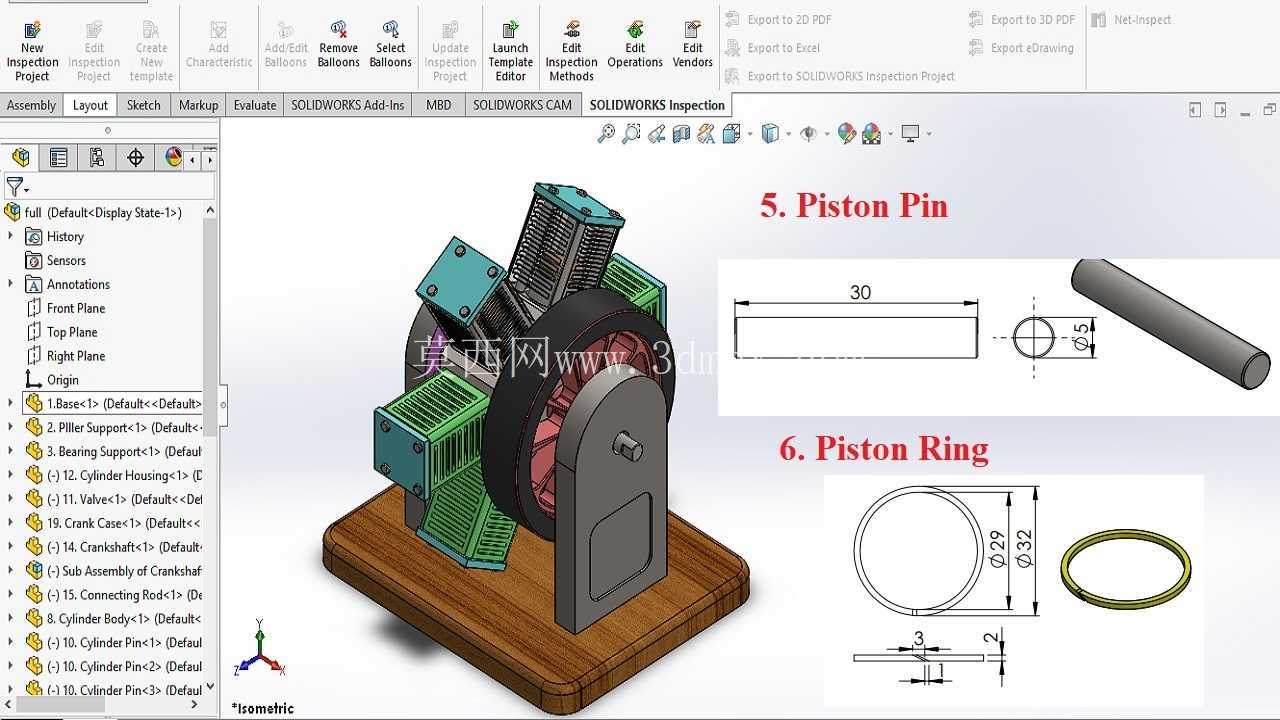This screenshot has width=1280, height=720.
Task: Switch to Markup tab
Action: coord(198,105)
